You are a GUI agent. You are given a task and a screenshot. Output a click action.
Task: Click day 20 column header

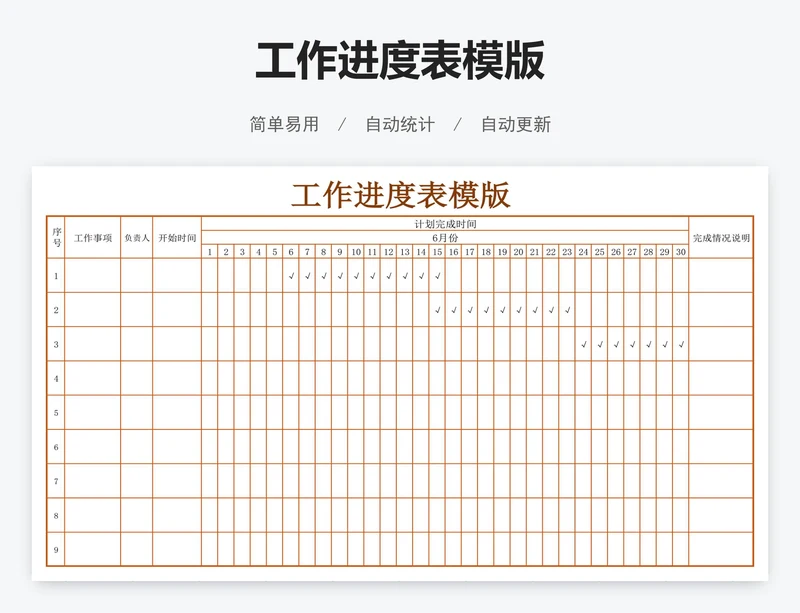click(518, 252)
